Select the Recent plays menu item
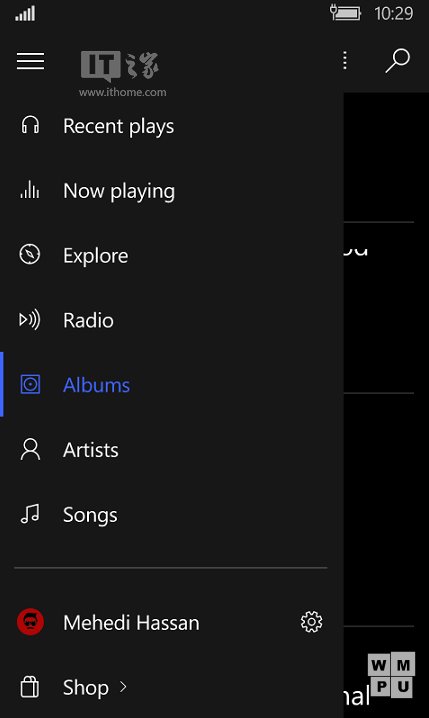Screen dimensions: 429x718 click(x=172, y=125)
